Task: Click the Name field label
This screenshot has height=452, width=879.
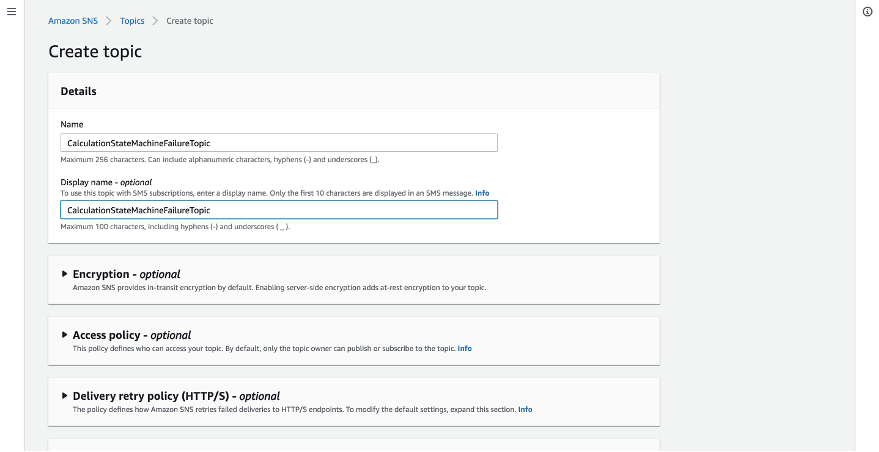Action: pos(72,124)
